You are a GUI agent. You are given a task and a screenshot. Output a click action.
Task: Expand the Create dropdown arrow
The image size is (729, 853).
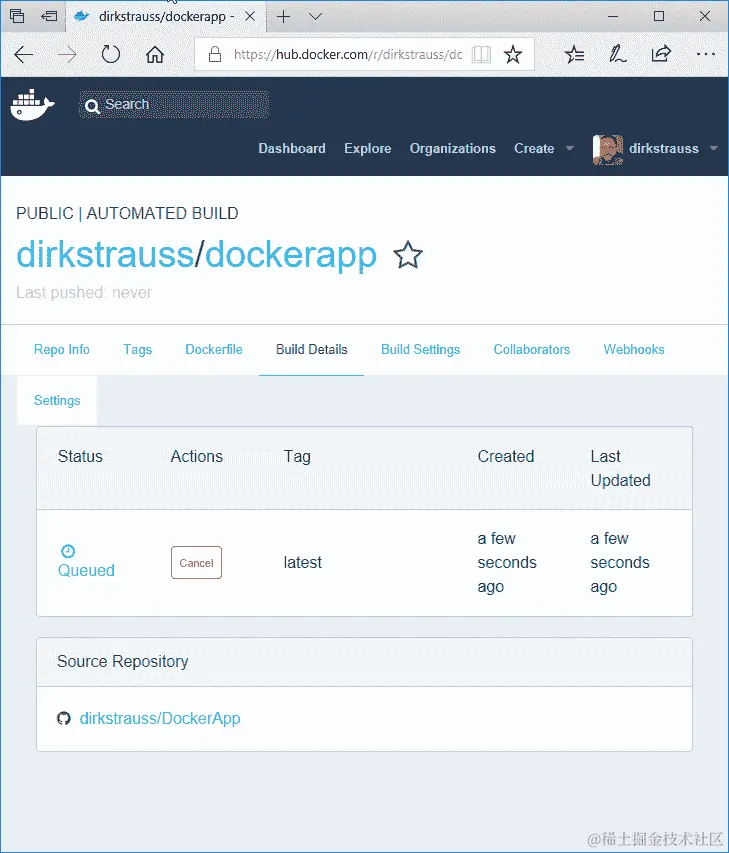tap(570, 148)
